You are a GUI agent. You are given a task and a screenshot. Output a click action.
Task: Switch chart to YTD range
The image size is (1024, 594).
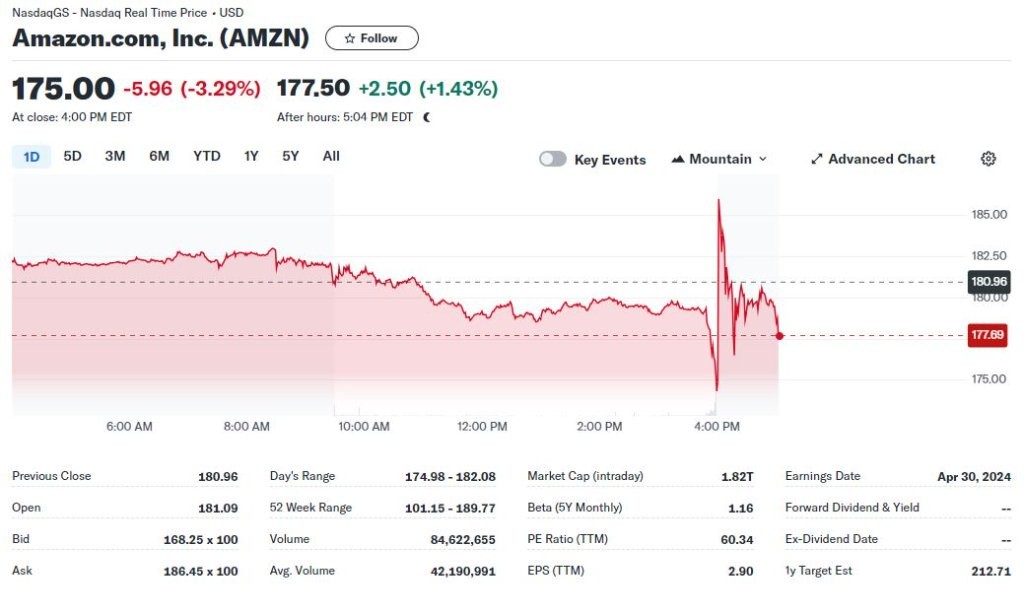pos(207,156)
